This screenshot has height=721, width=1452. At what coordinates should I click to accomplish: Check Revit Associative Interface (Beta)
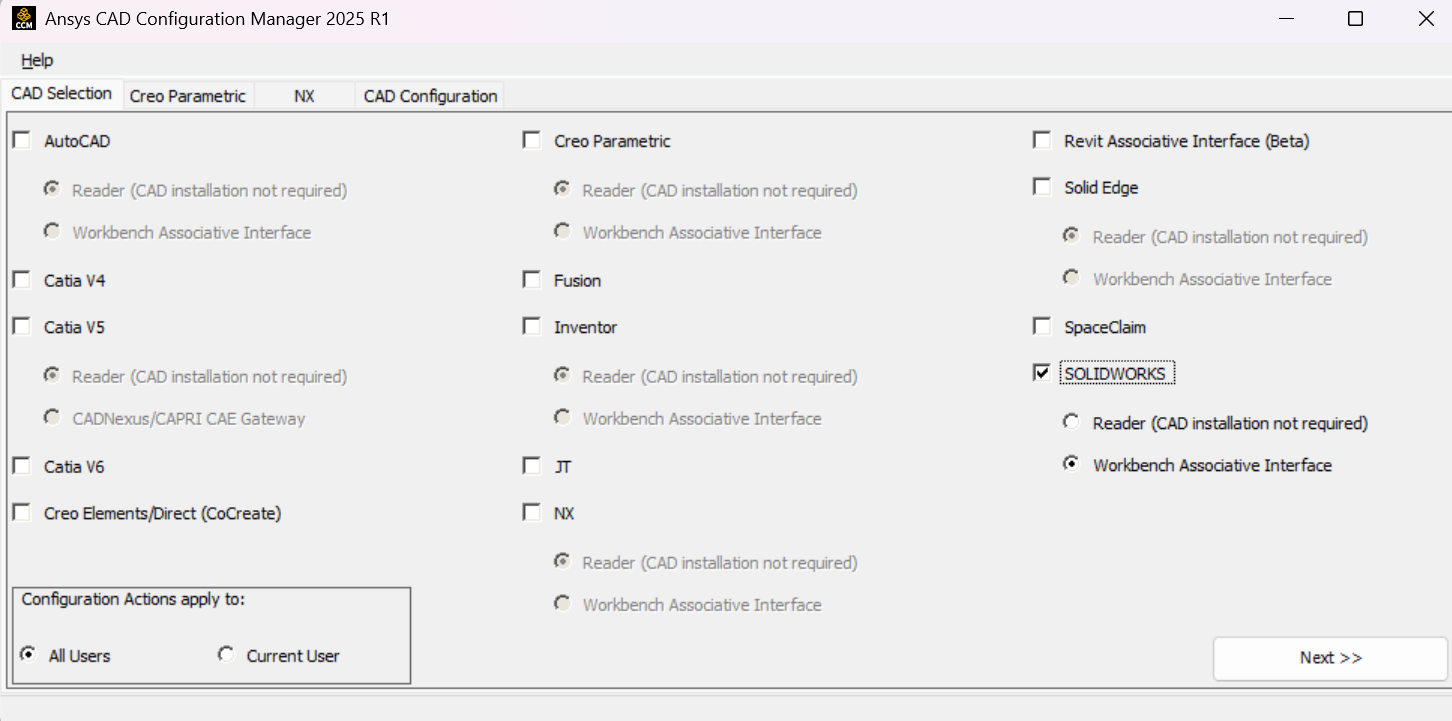point(1042,141)
